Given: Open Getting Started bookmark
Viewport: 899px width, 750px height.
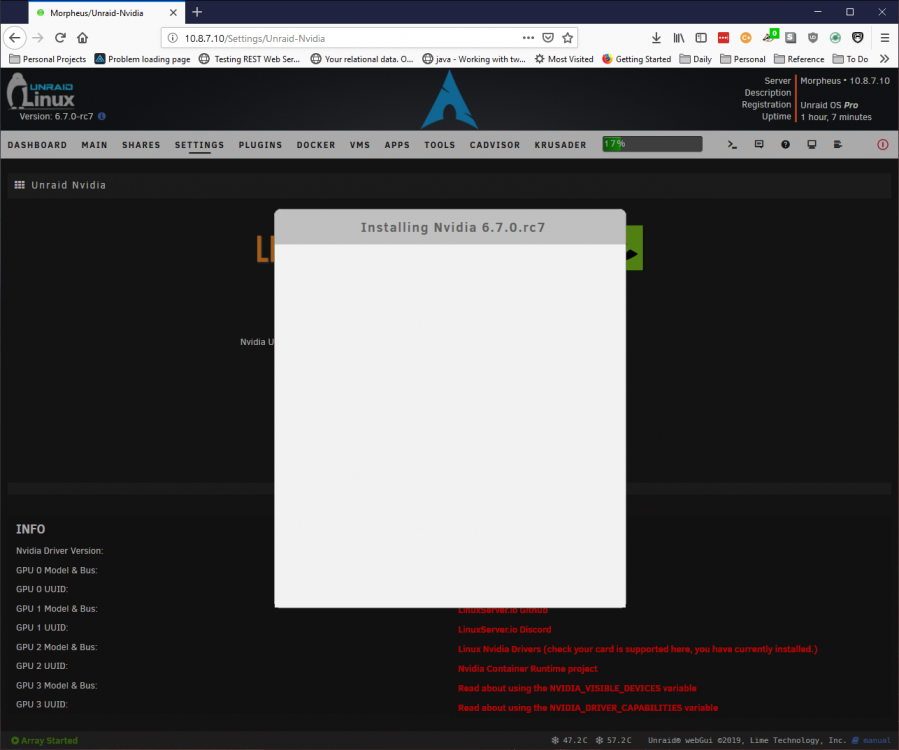Looking at the screenshot, I should tap(636, 59).
